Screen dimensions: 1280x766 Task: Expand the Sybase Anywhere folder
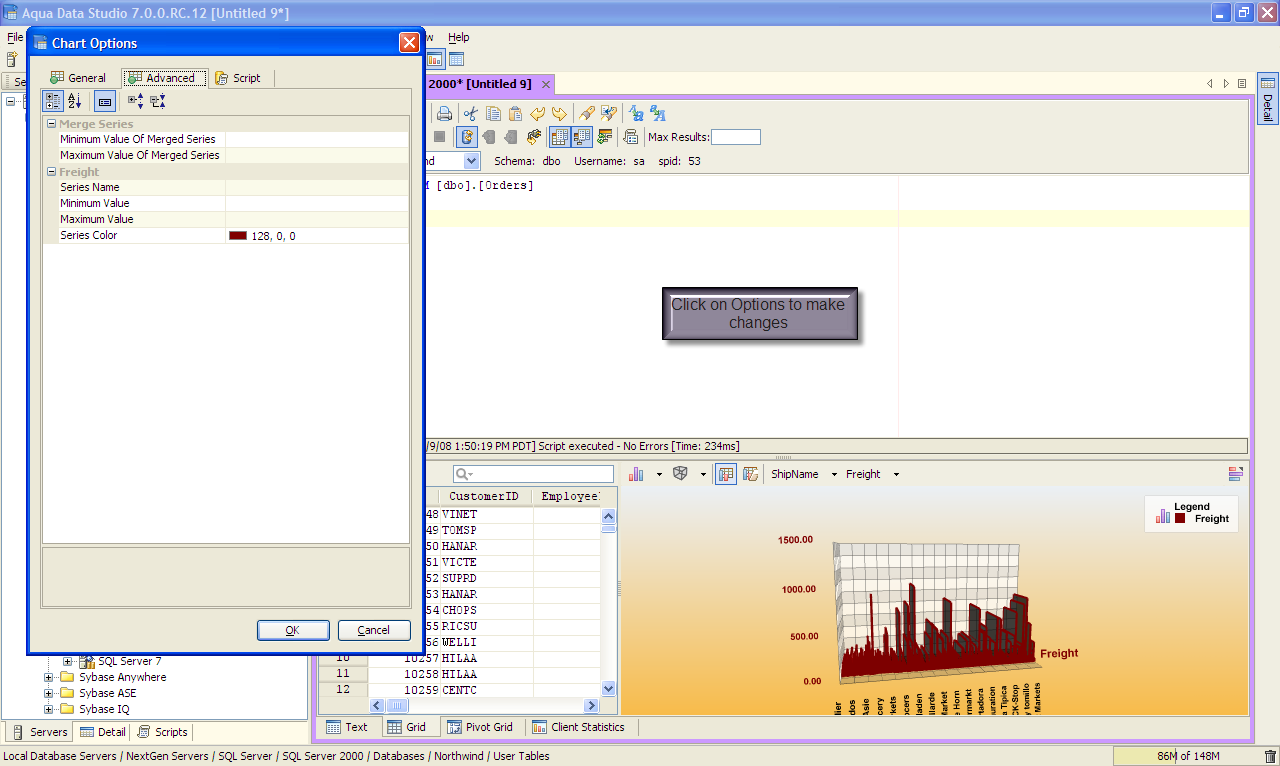tap(49, 677)
